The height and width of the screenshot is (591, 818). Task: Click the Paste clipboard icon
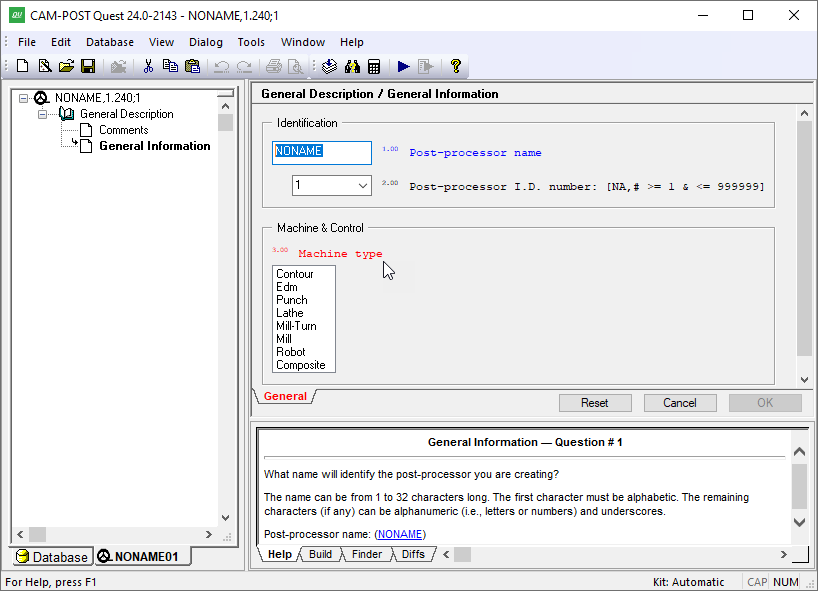point(193,66)
